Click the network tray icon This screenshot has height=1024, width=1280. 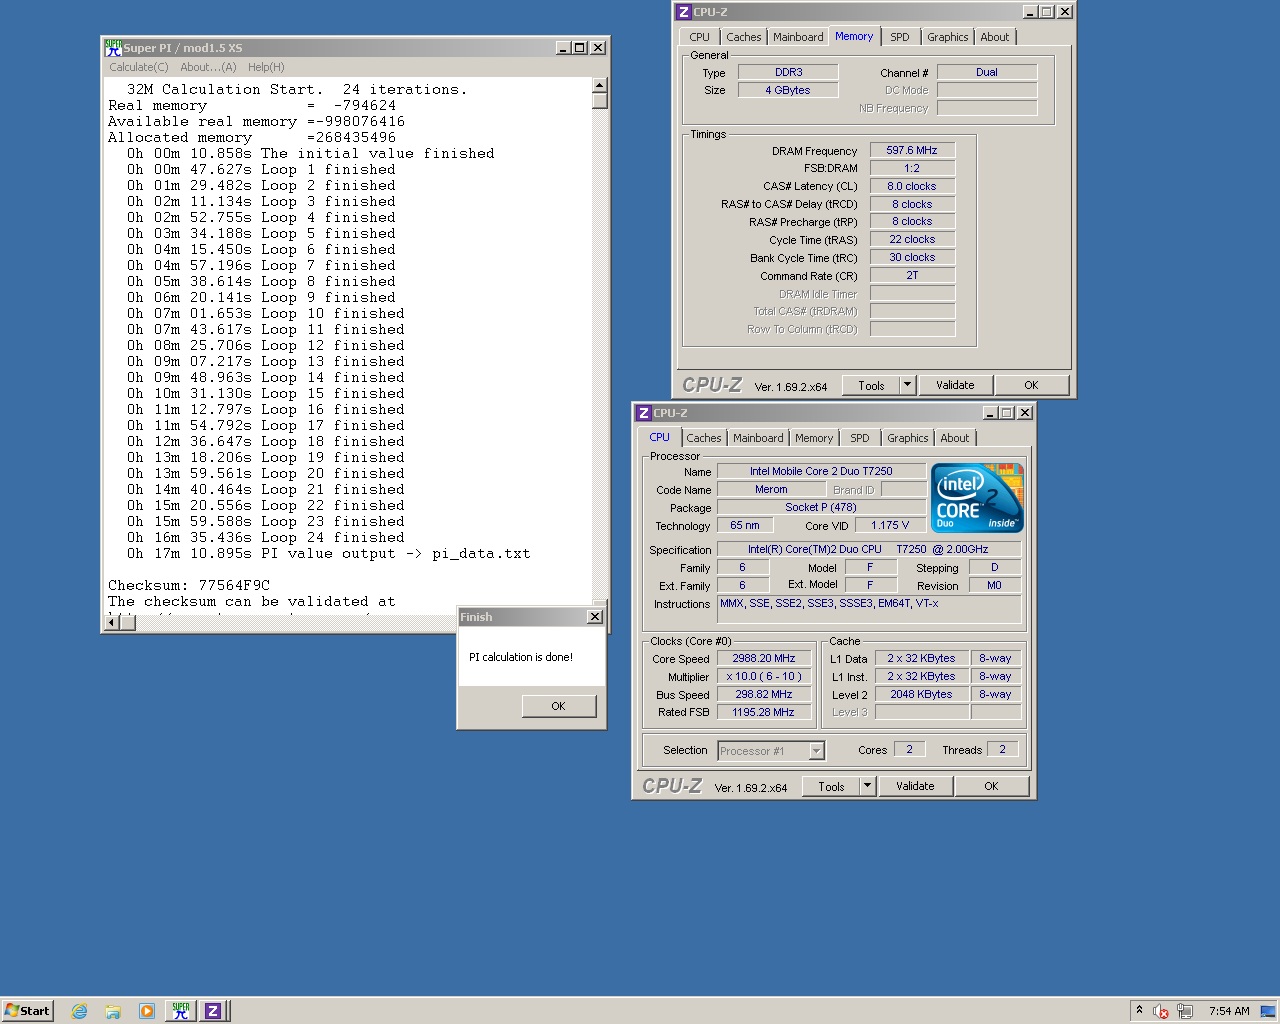pos(1185,1011)
